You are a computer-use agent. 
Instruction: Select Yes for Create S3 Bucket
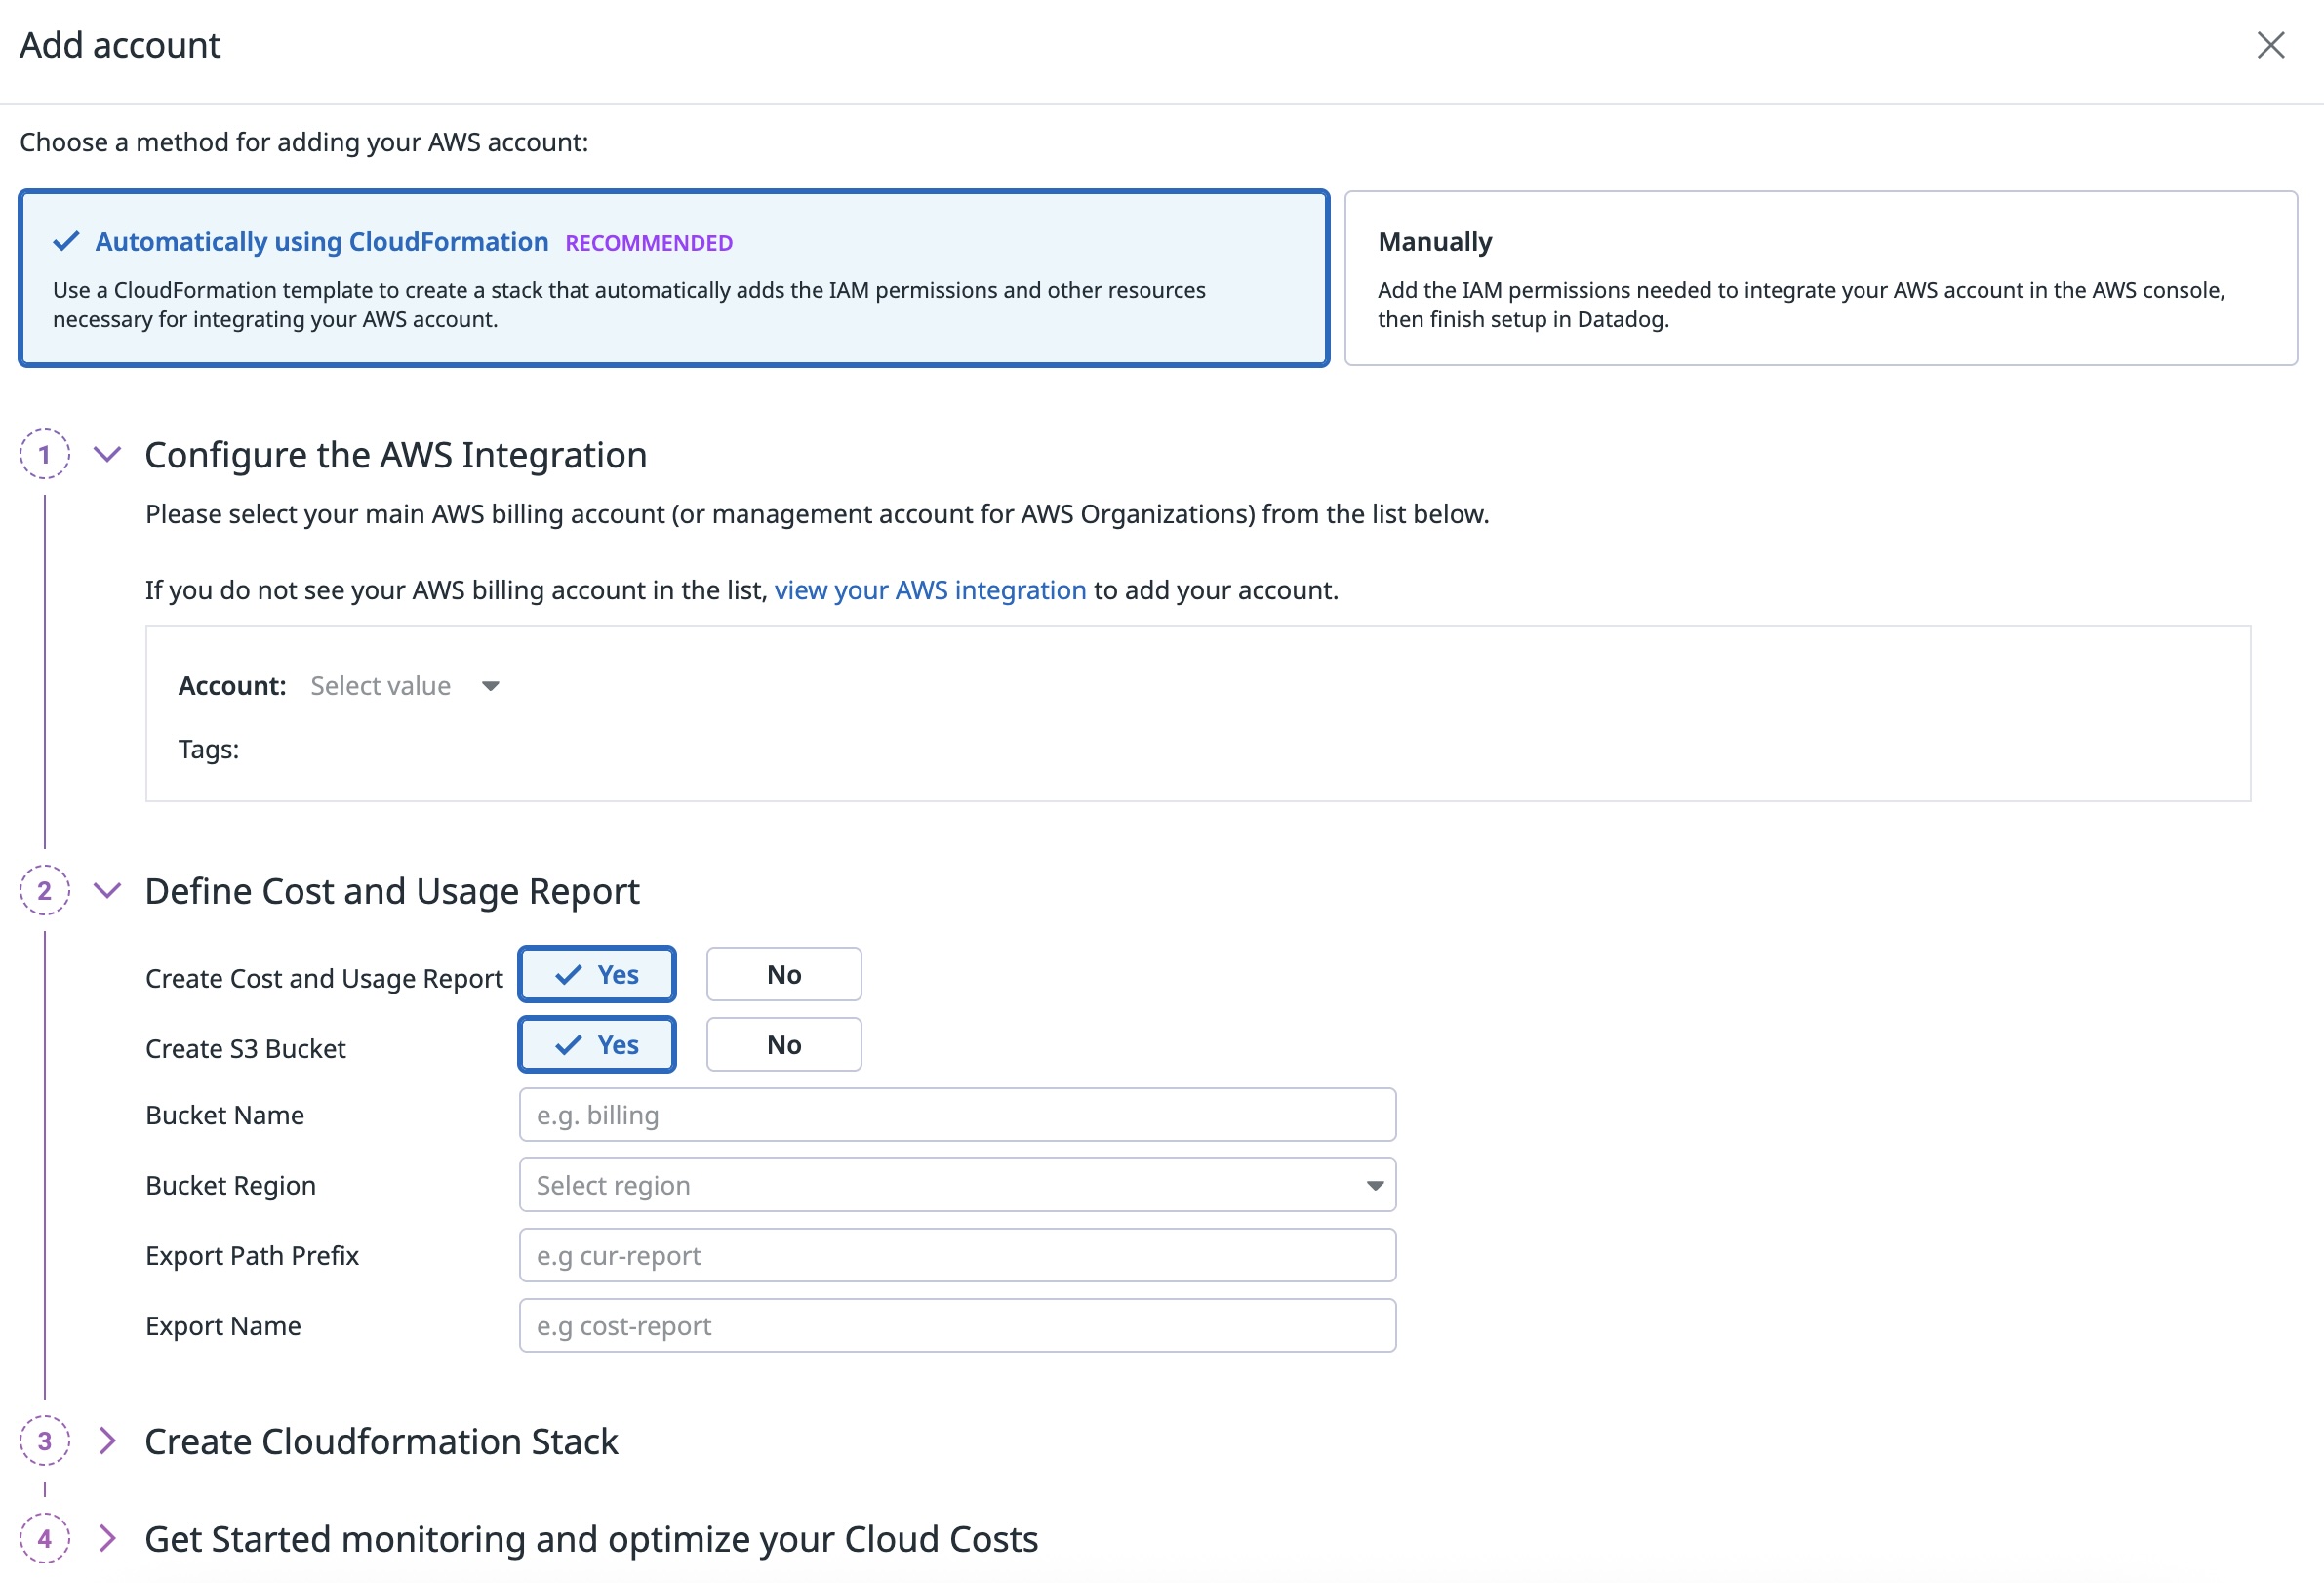click(597, 1044)
